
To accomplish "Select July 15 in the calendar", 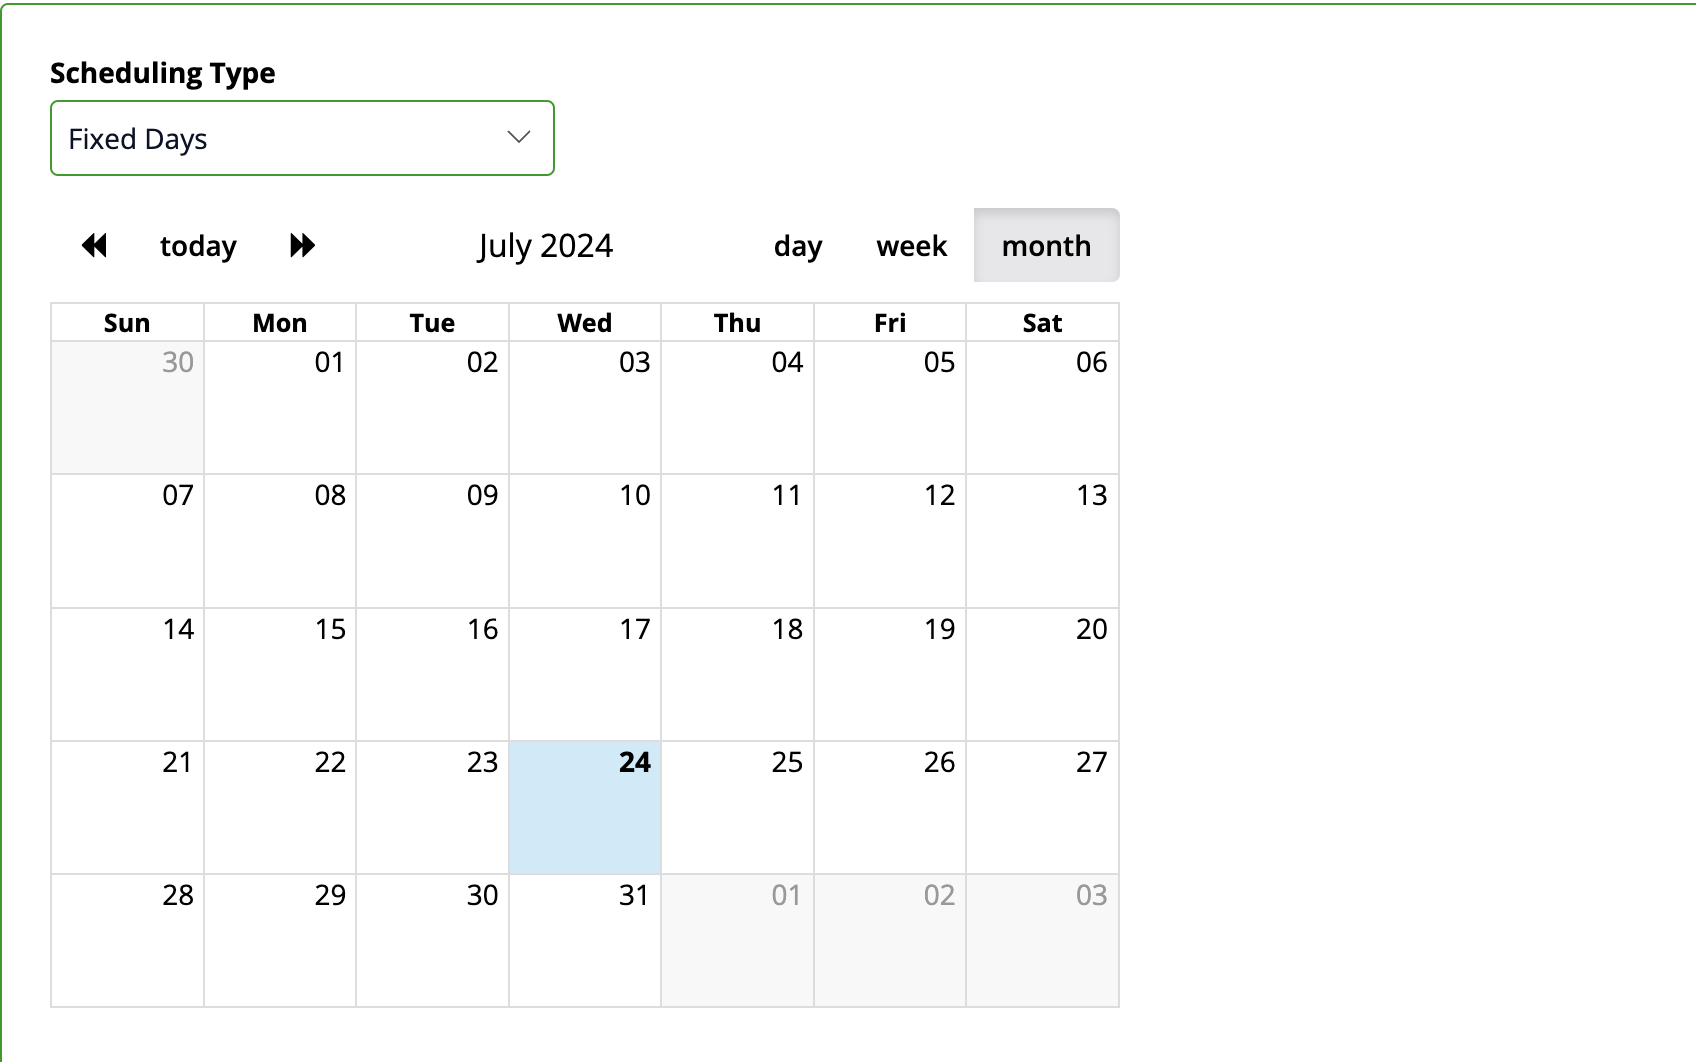I will (280, 675).
